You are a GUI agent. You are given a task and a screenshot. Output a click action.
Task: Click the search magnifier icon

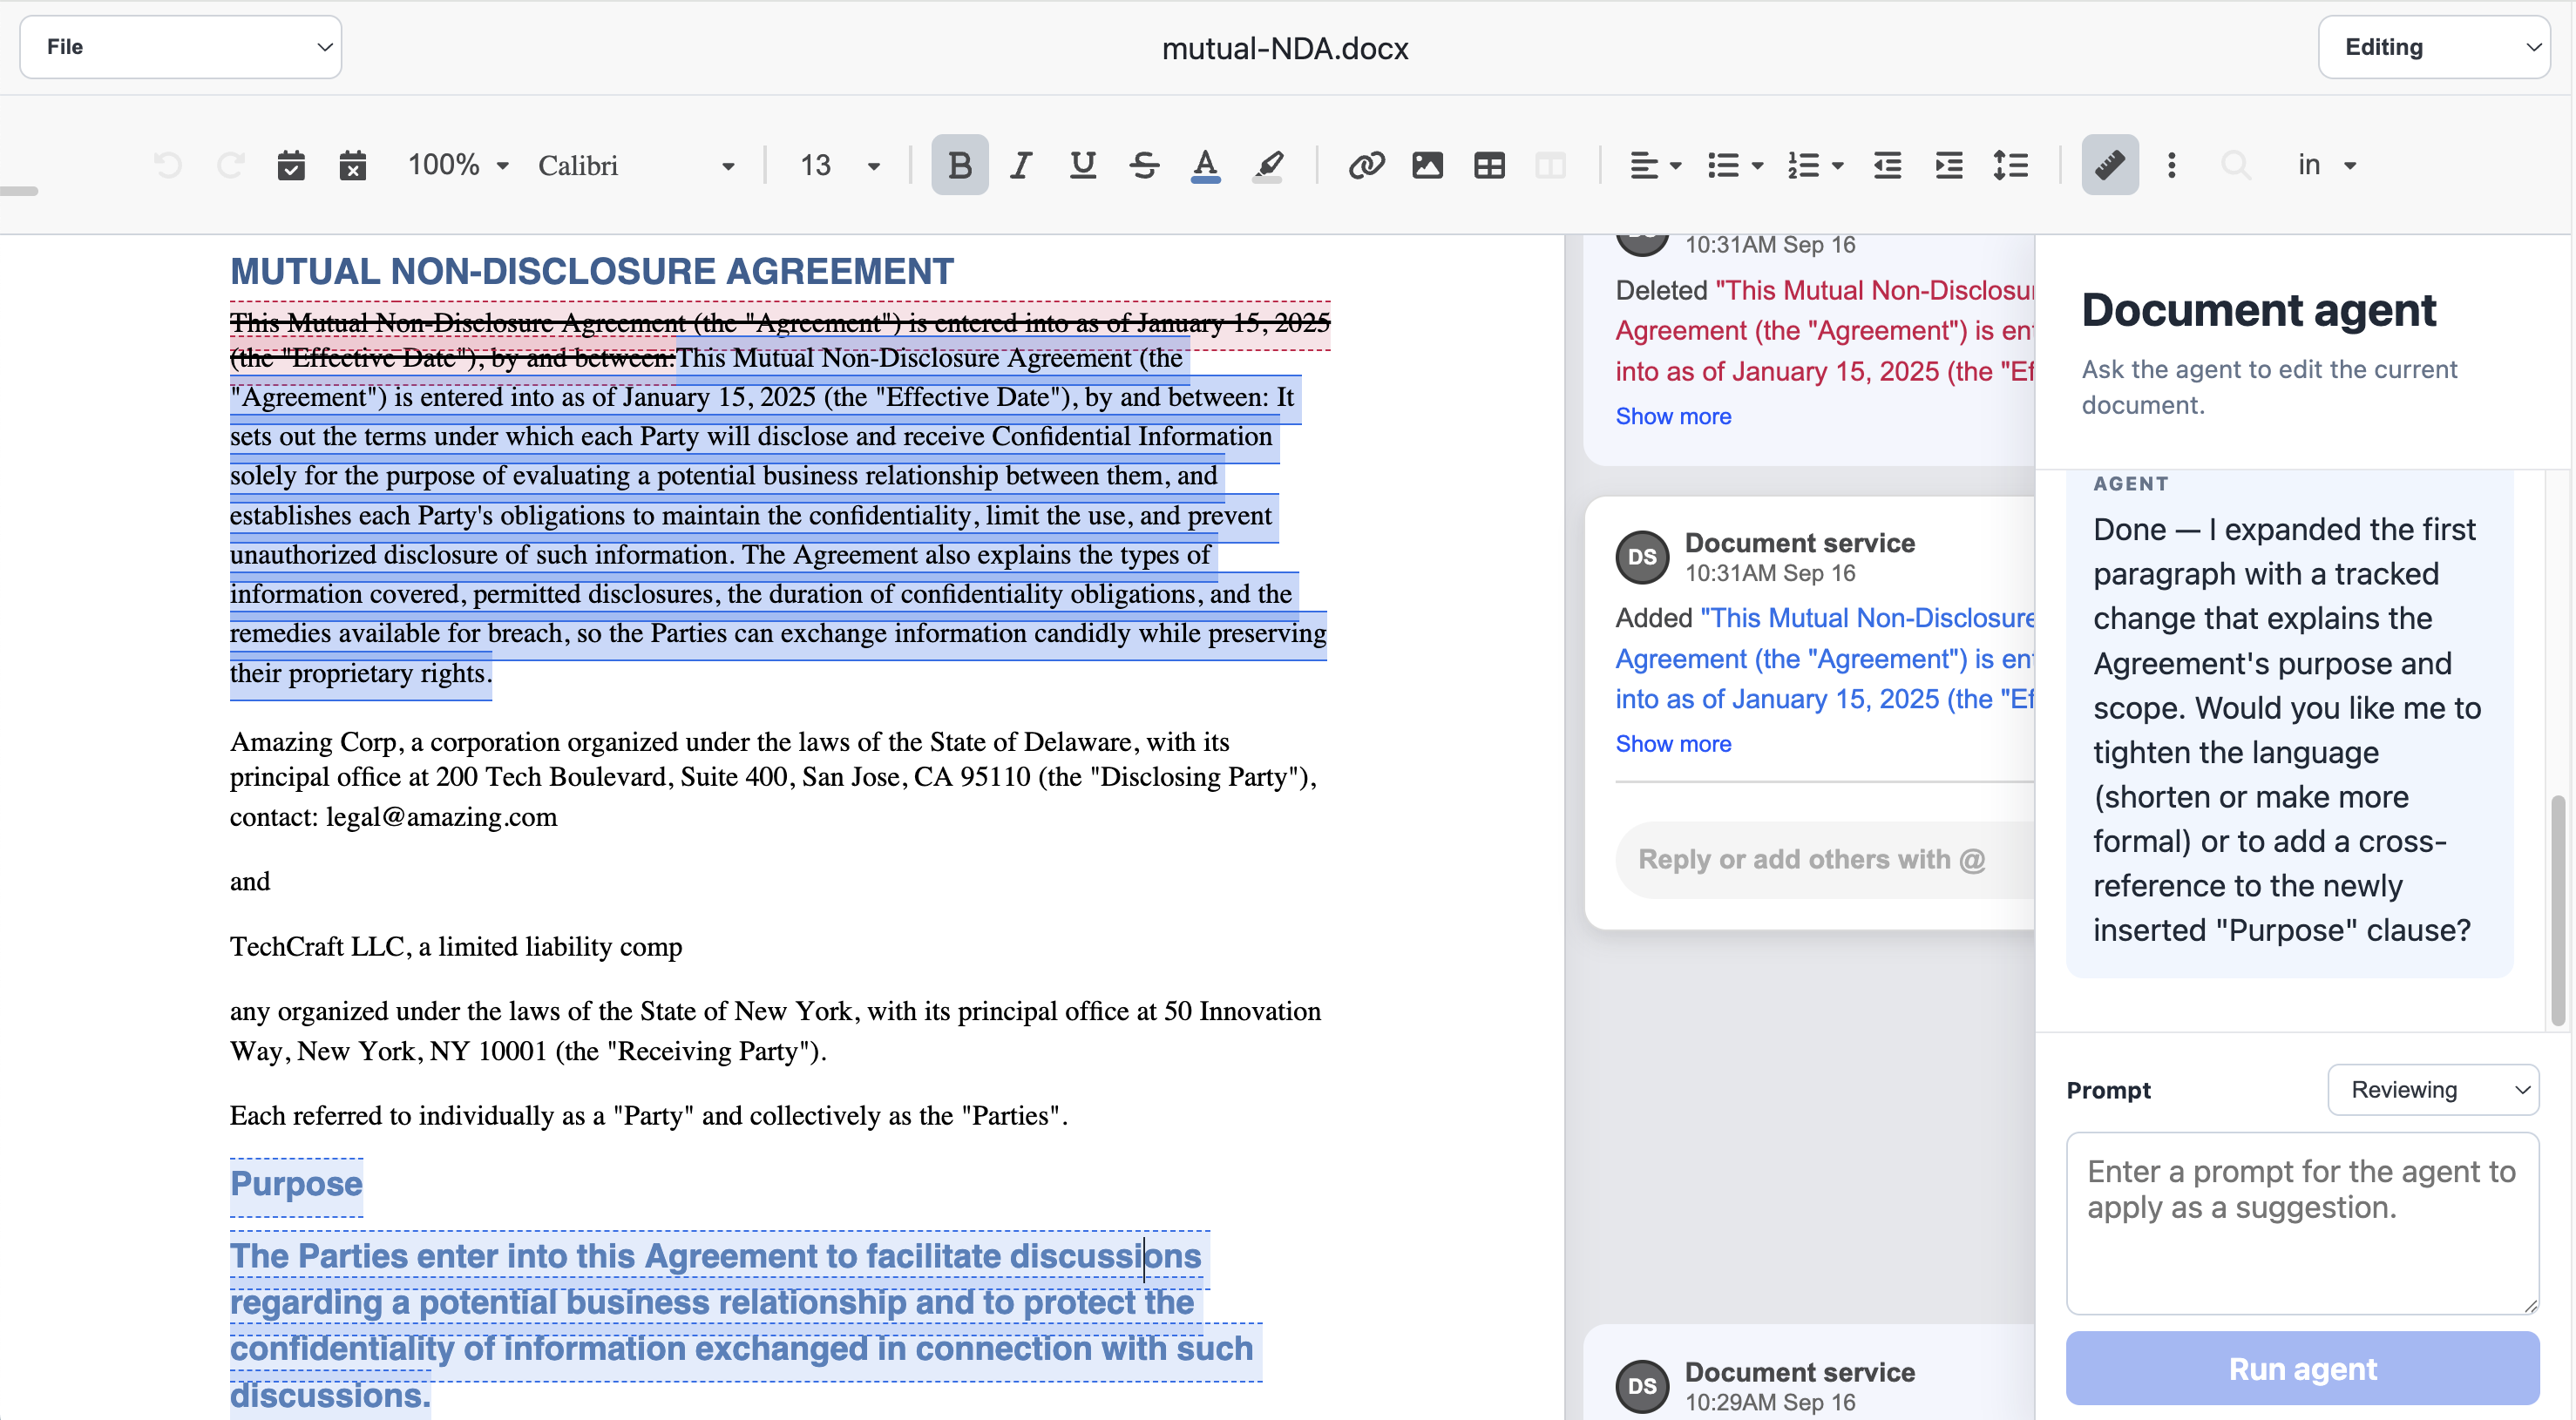pyautogui.click(x=2236, y=165)
